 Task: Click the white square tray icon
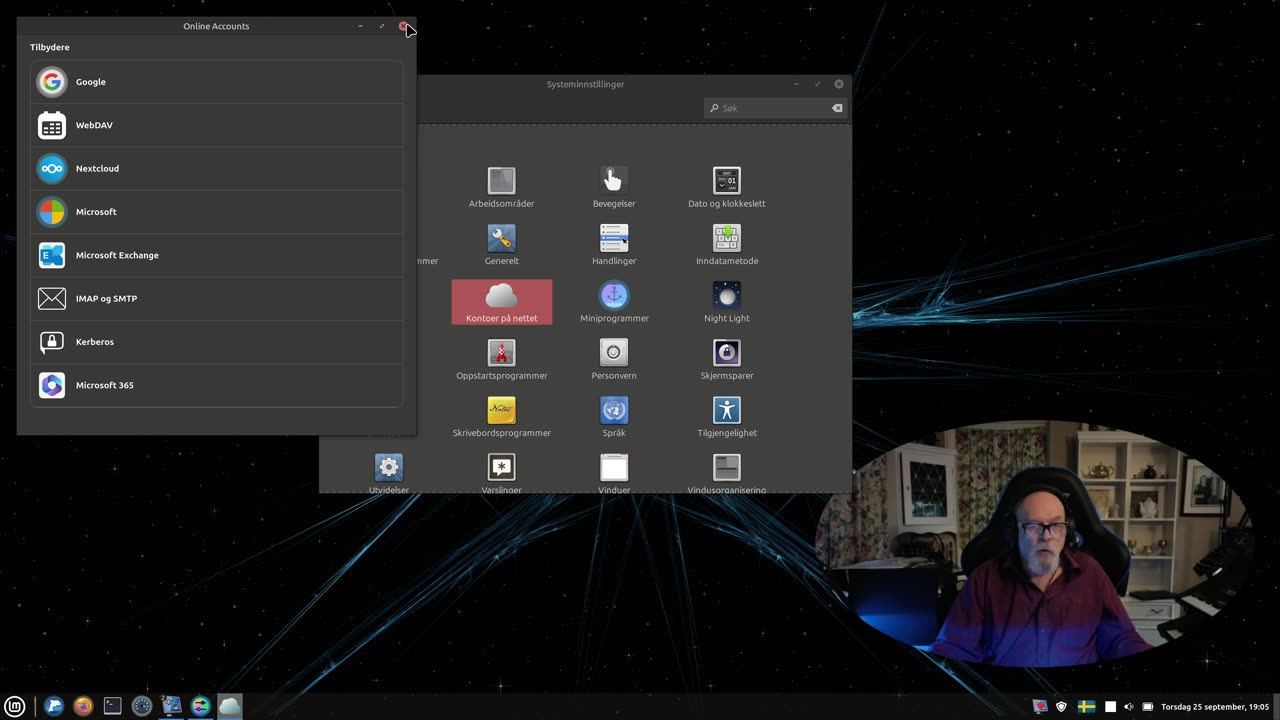[1110, 707]
